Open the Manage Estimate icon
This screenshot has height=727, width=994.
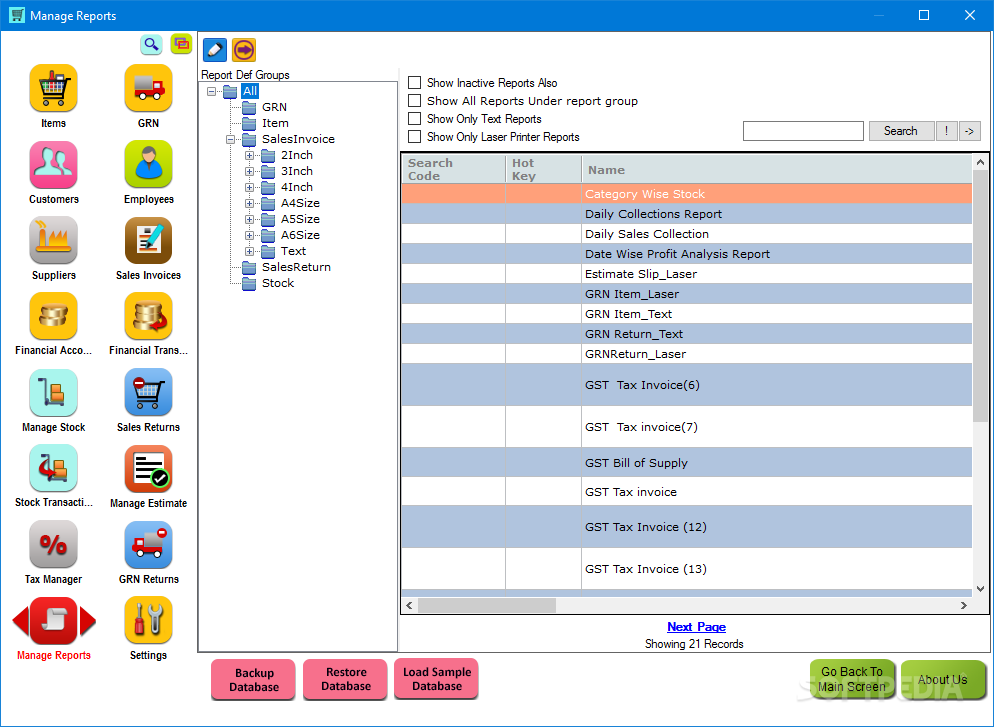click(148, 468)
